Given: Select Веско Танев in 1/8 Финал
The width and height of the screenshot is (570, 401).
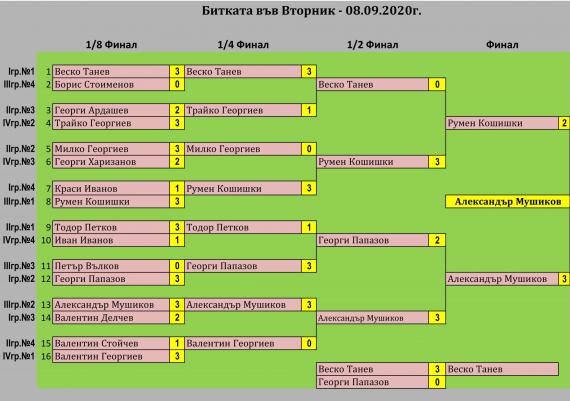Looking at the screenshot, I should (x=111, y=71).
